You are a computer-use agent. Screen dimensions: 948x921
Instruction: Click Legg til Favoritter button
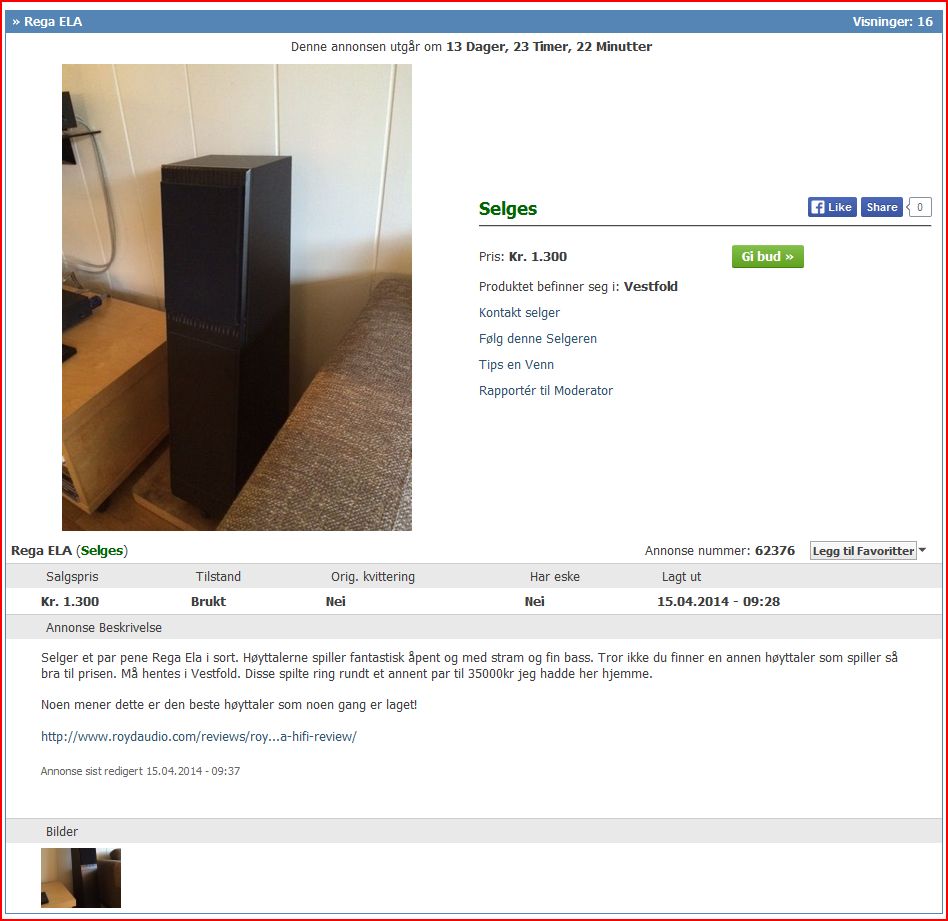863,551
